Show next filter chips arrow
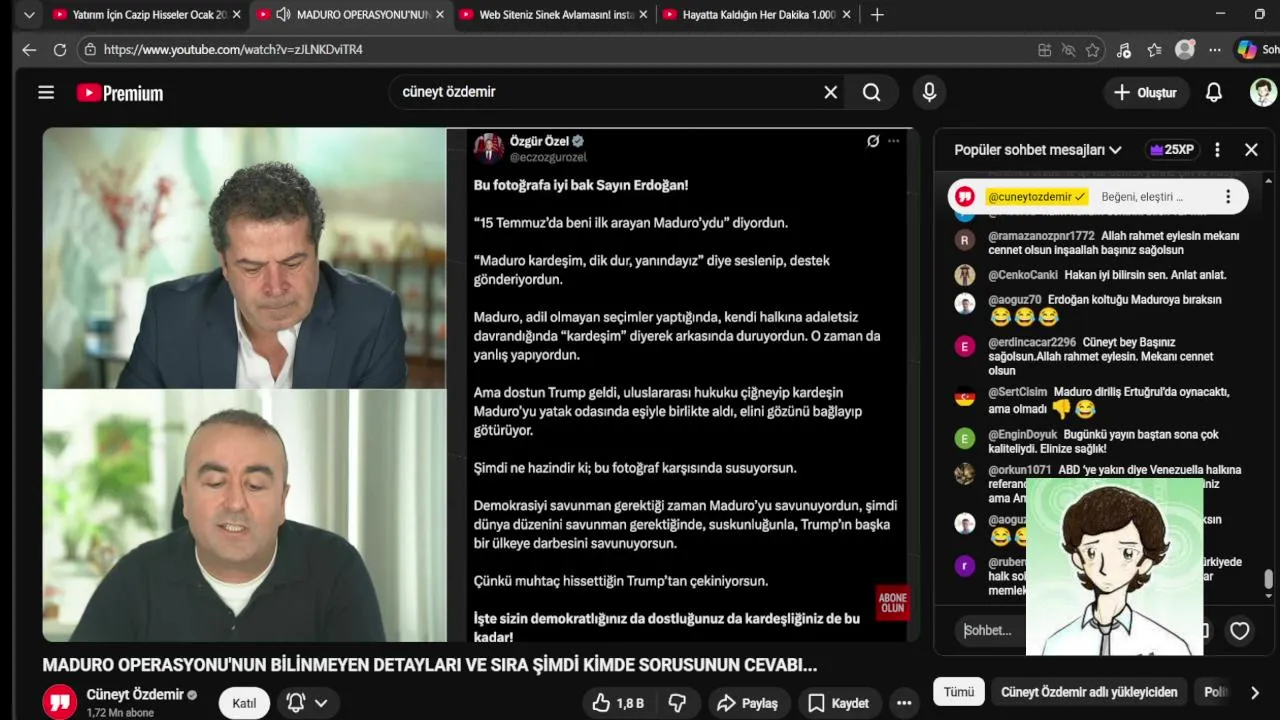Image resolution: width=1280 pixels, height=720 pixels. pos(1255,692)
